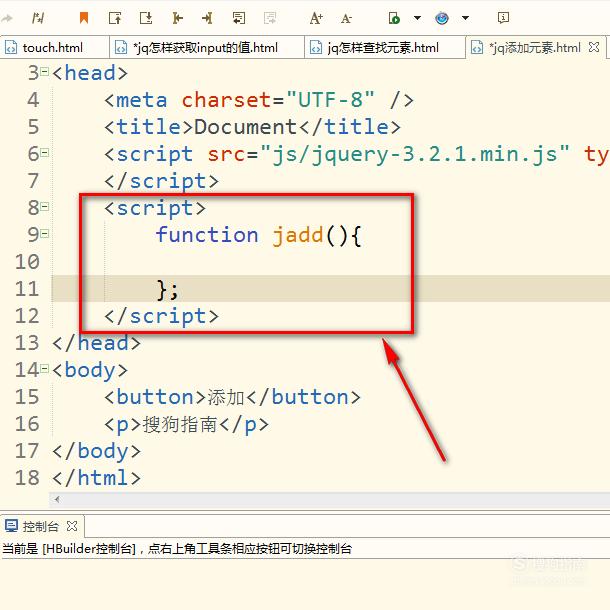610x610 pixels.
Task: Select the jq添加元素.html tab
Action: (x=535, y=48)
